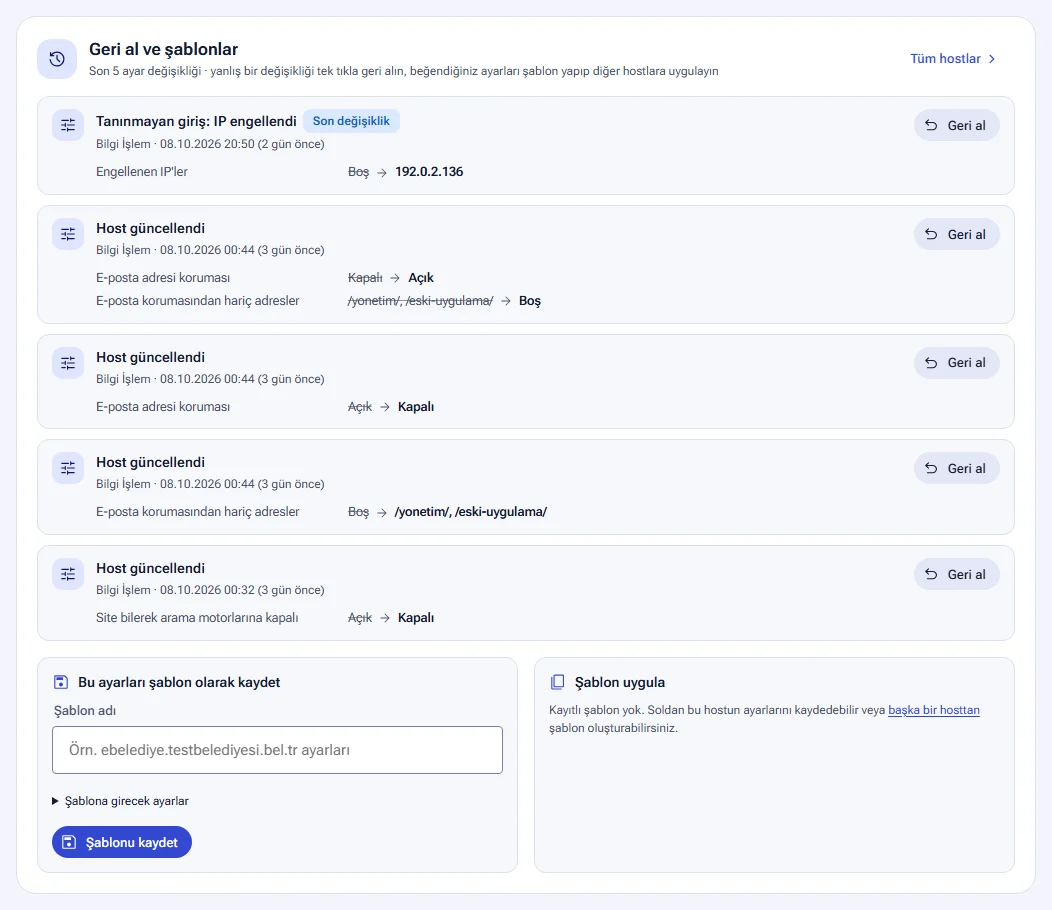The height and width of the screenshot is (910, 1052).
Task: Click the subtitle starting "Son 5 ayar değişikliği"
Action: pos(404,71)
